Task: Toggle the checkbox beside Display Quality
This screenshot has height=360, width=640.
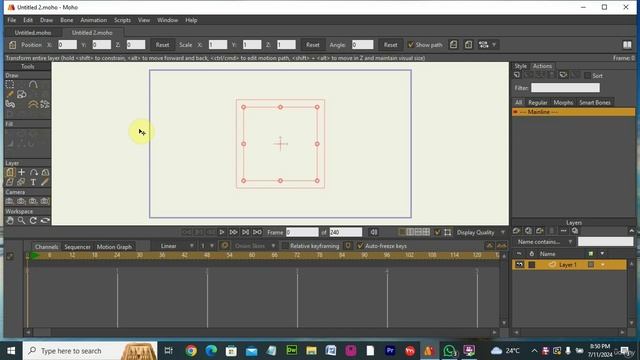Action: pyautogui.click(x=437, y=232)
